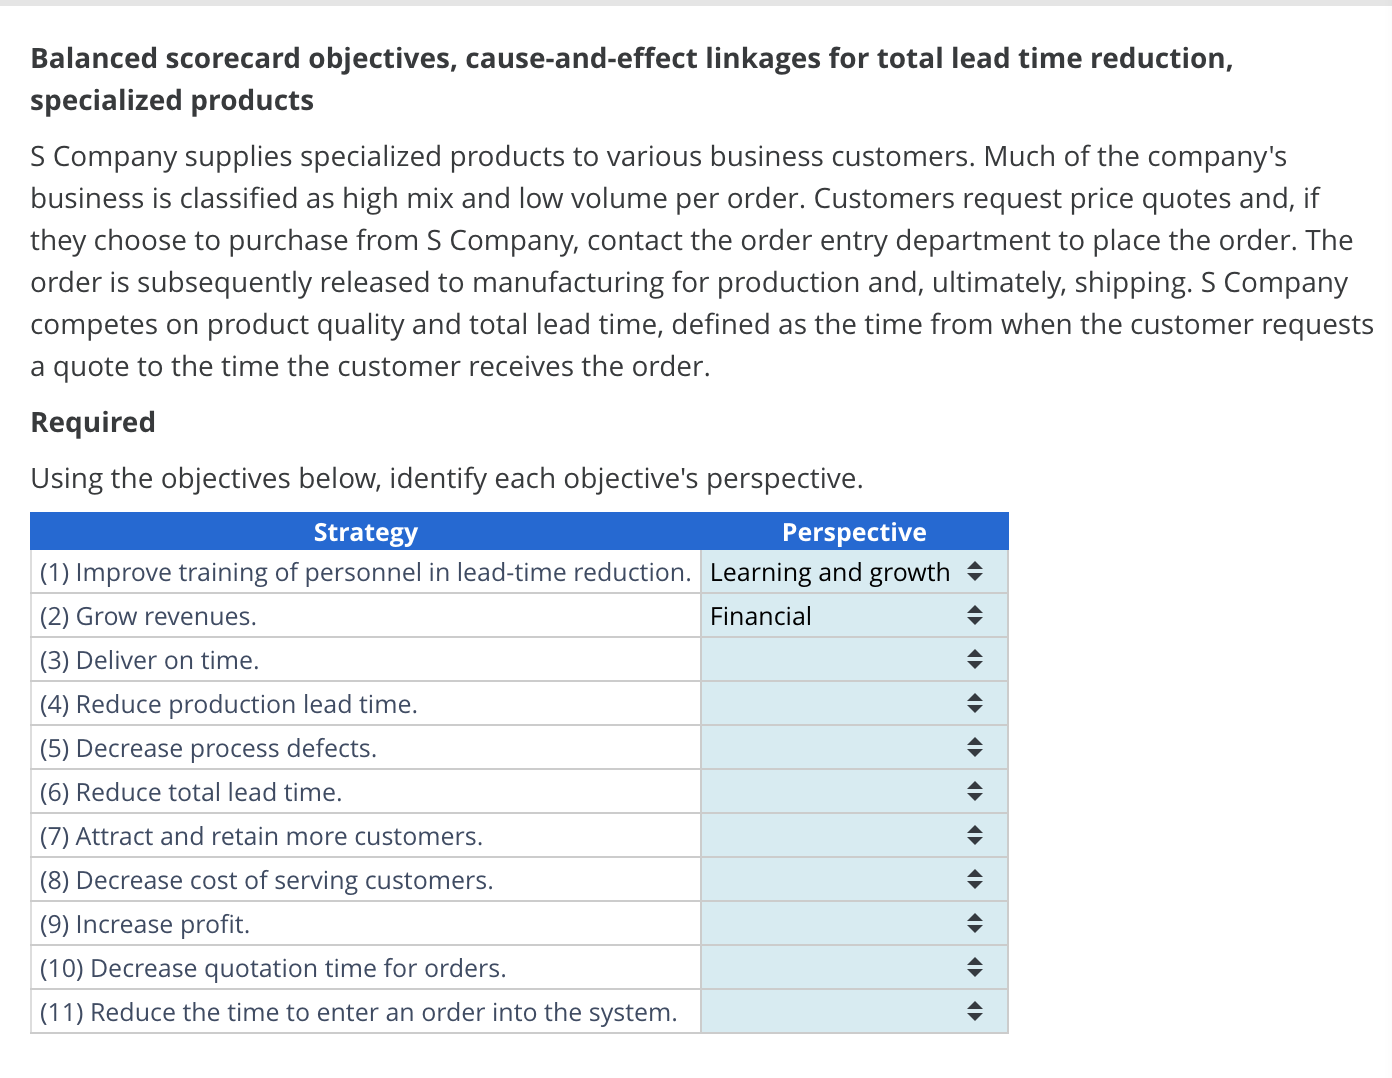Click the "Perspective" column header
This screenshot has height=1078, width=1392.
click(x=854, y=531)
